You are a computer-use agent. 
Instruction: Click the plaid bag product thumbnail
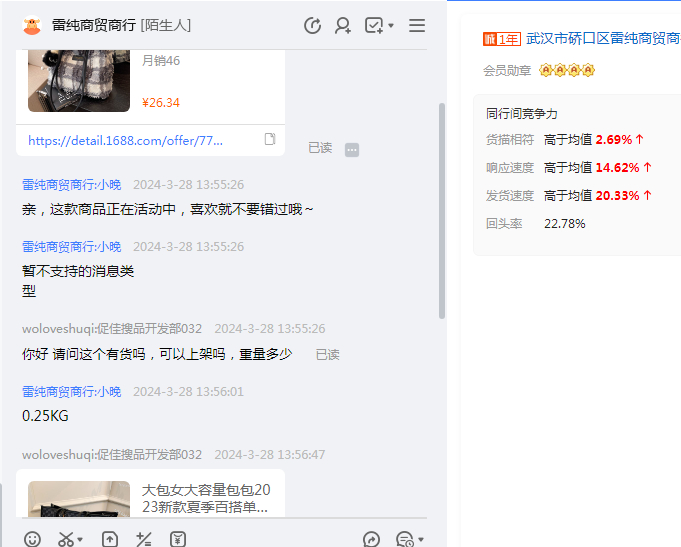tap(79, 81)
